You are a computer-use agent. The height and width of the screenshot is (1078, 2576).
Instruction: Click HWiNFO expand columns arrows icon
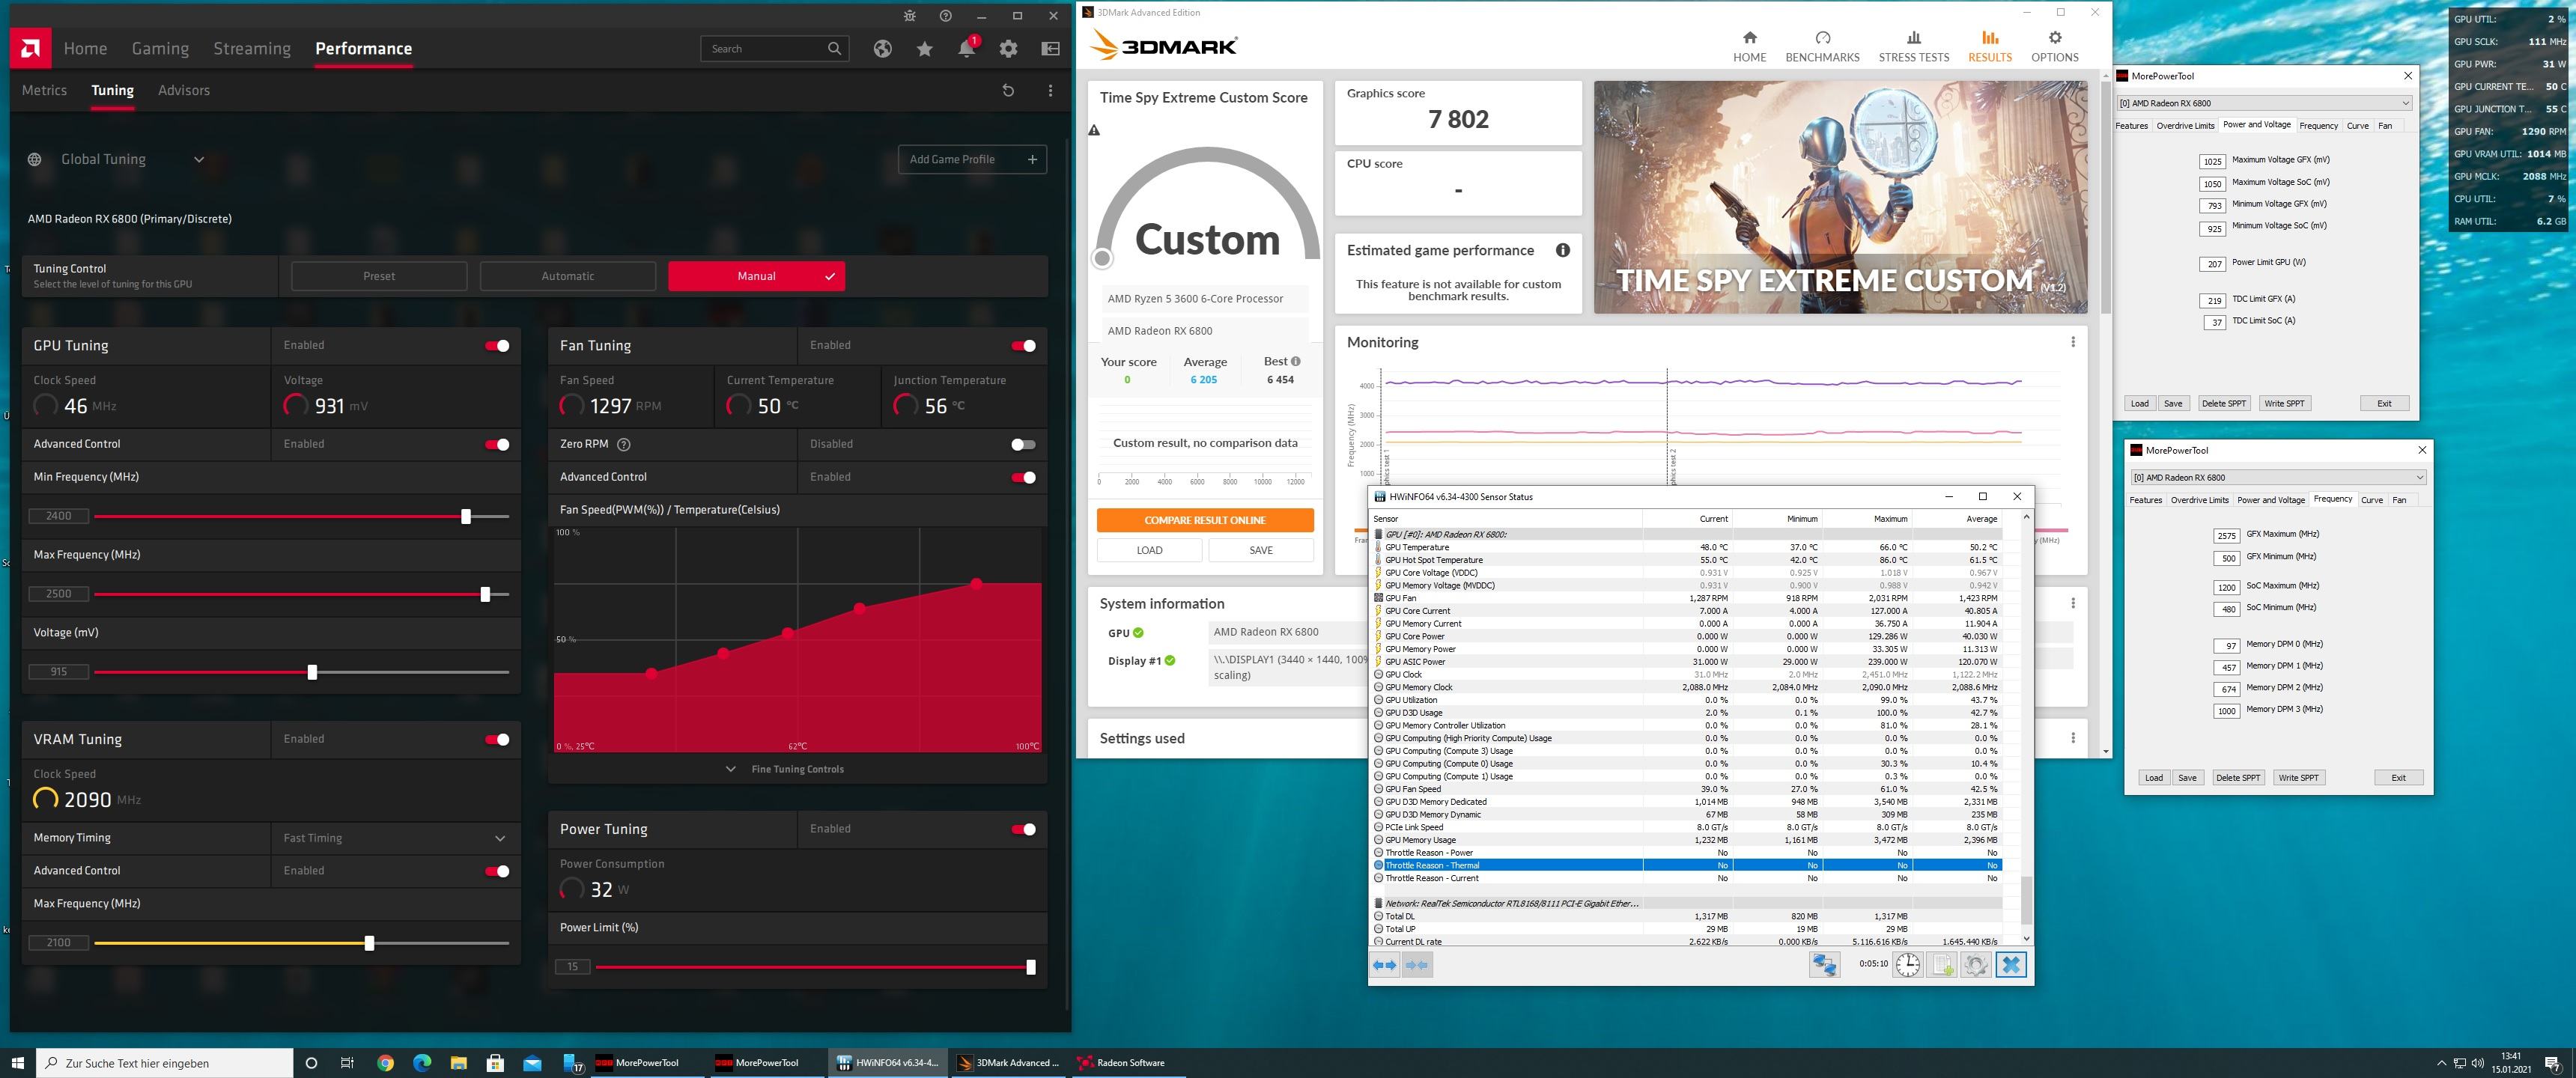coord(1385,965)
